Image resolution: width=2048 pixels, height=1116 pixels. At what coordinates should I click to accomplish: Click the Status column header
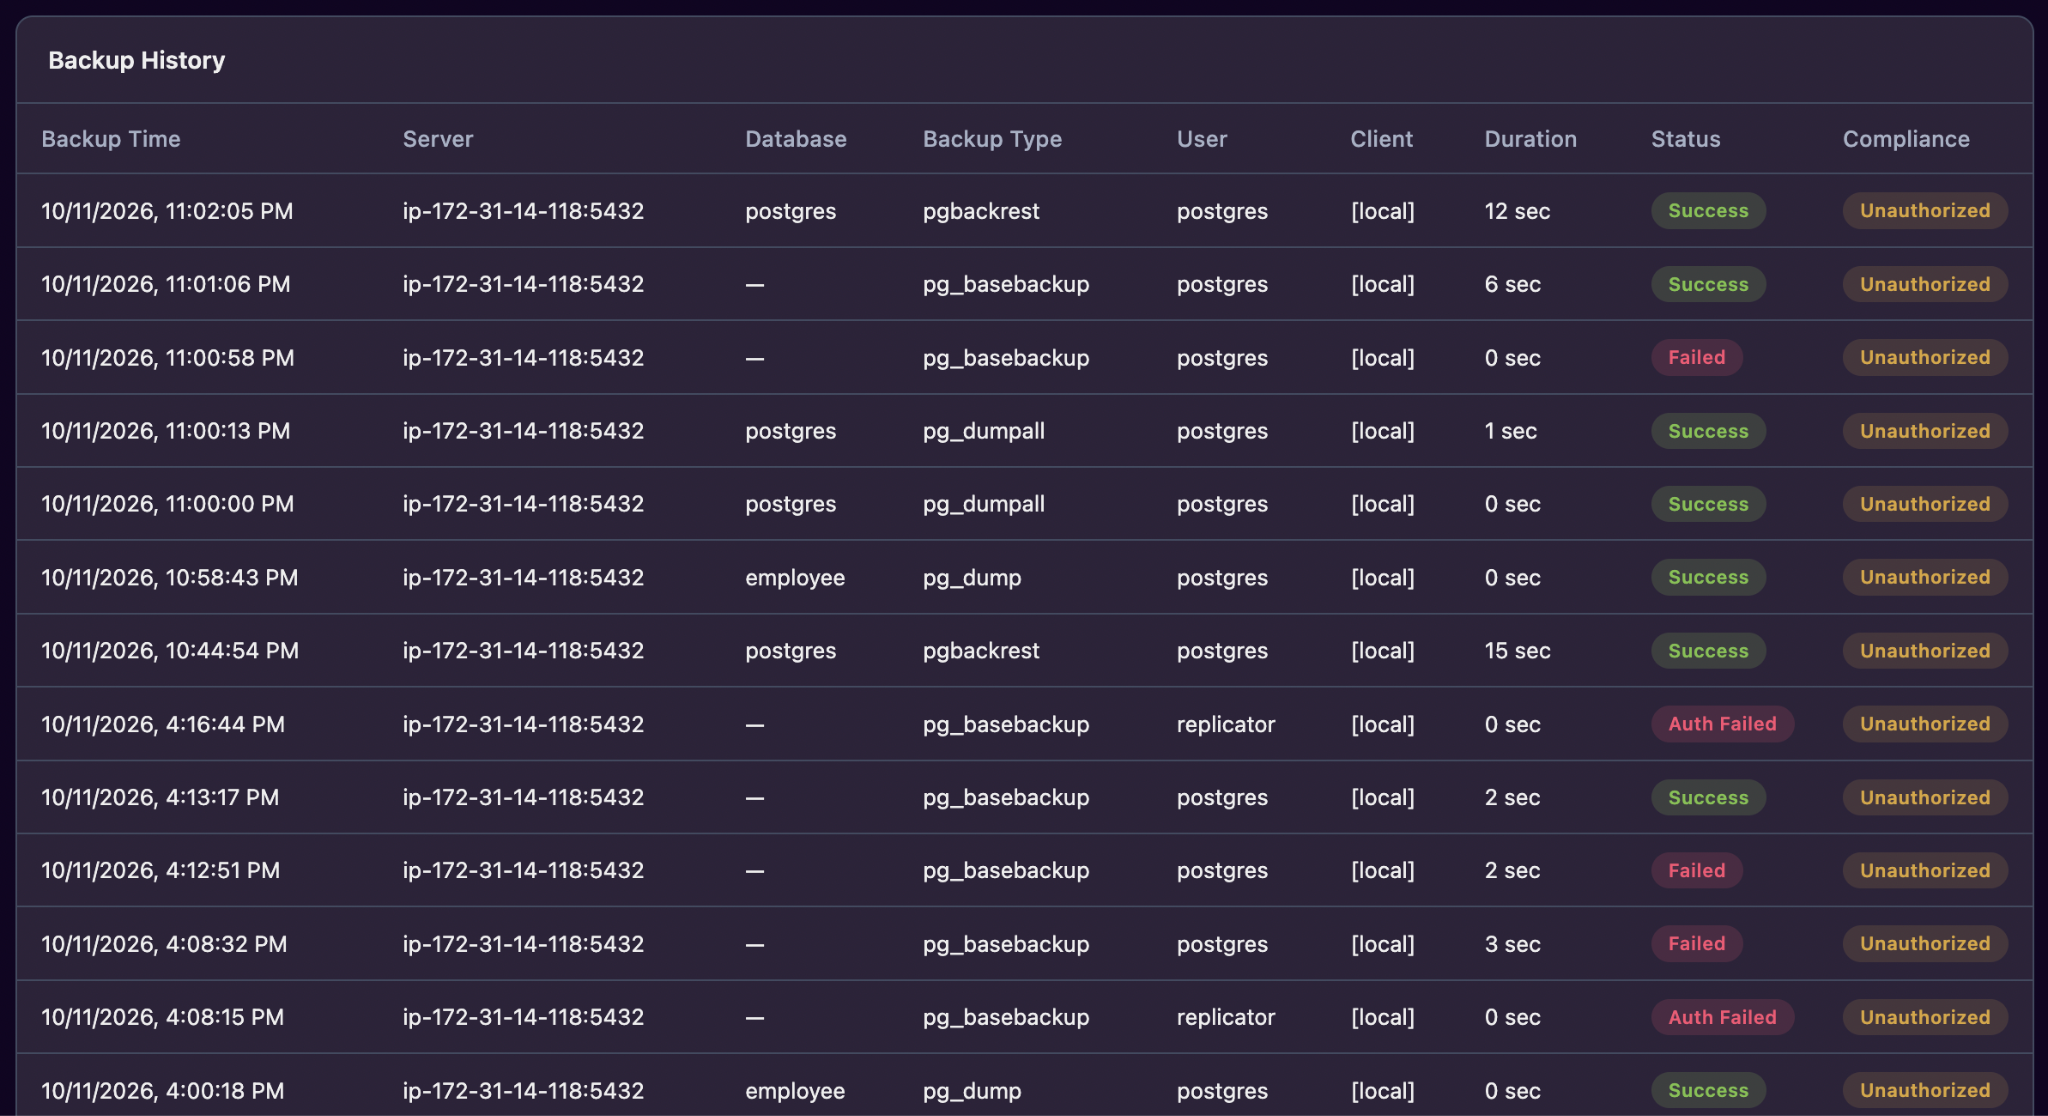coord(1686,139)
